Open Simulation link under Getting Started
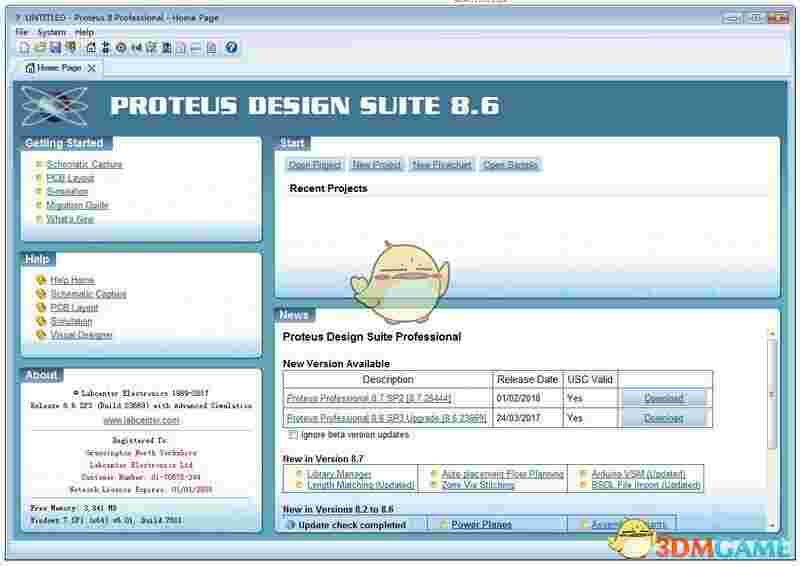Image resolution: width=800 pixels, height=566 pixels. (x=67, y=191)
